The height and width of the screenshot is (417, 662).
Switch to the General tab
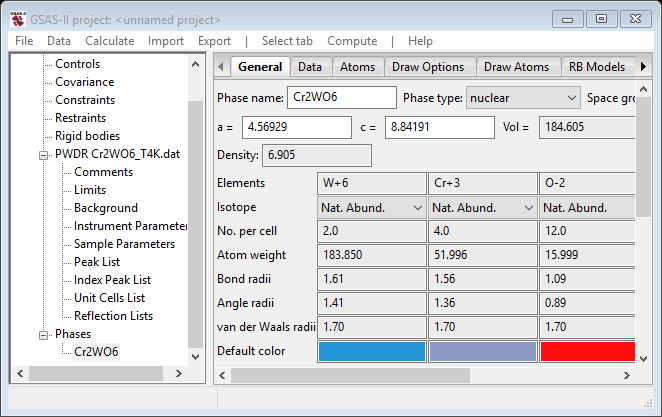(x=260, y=67)
